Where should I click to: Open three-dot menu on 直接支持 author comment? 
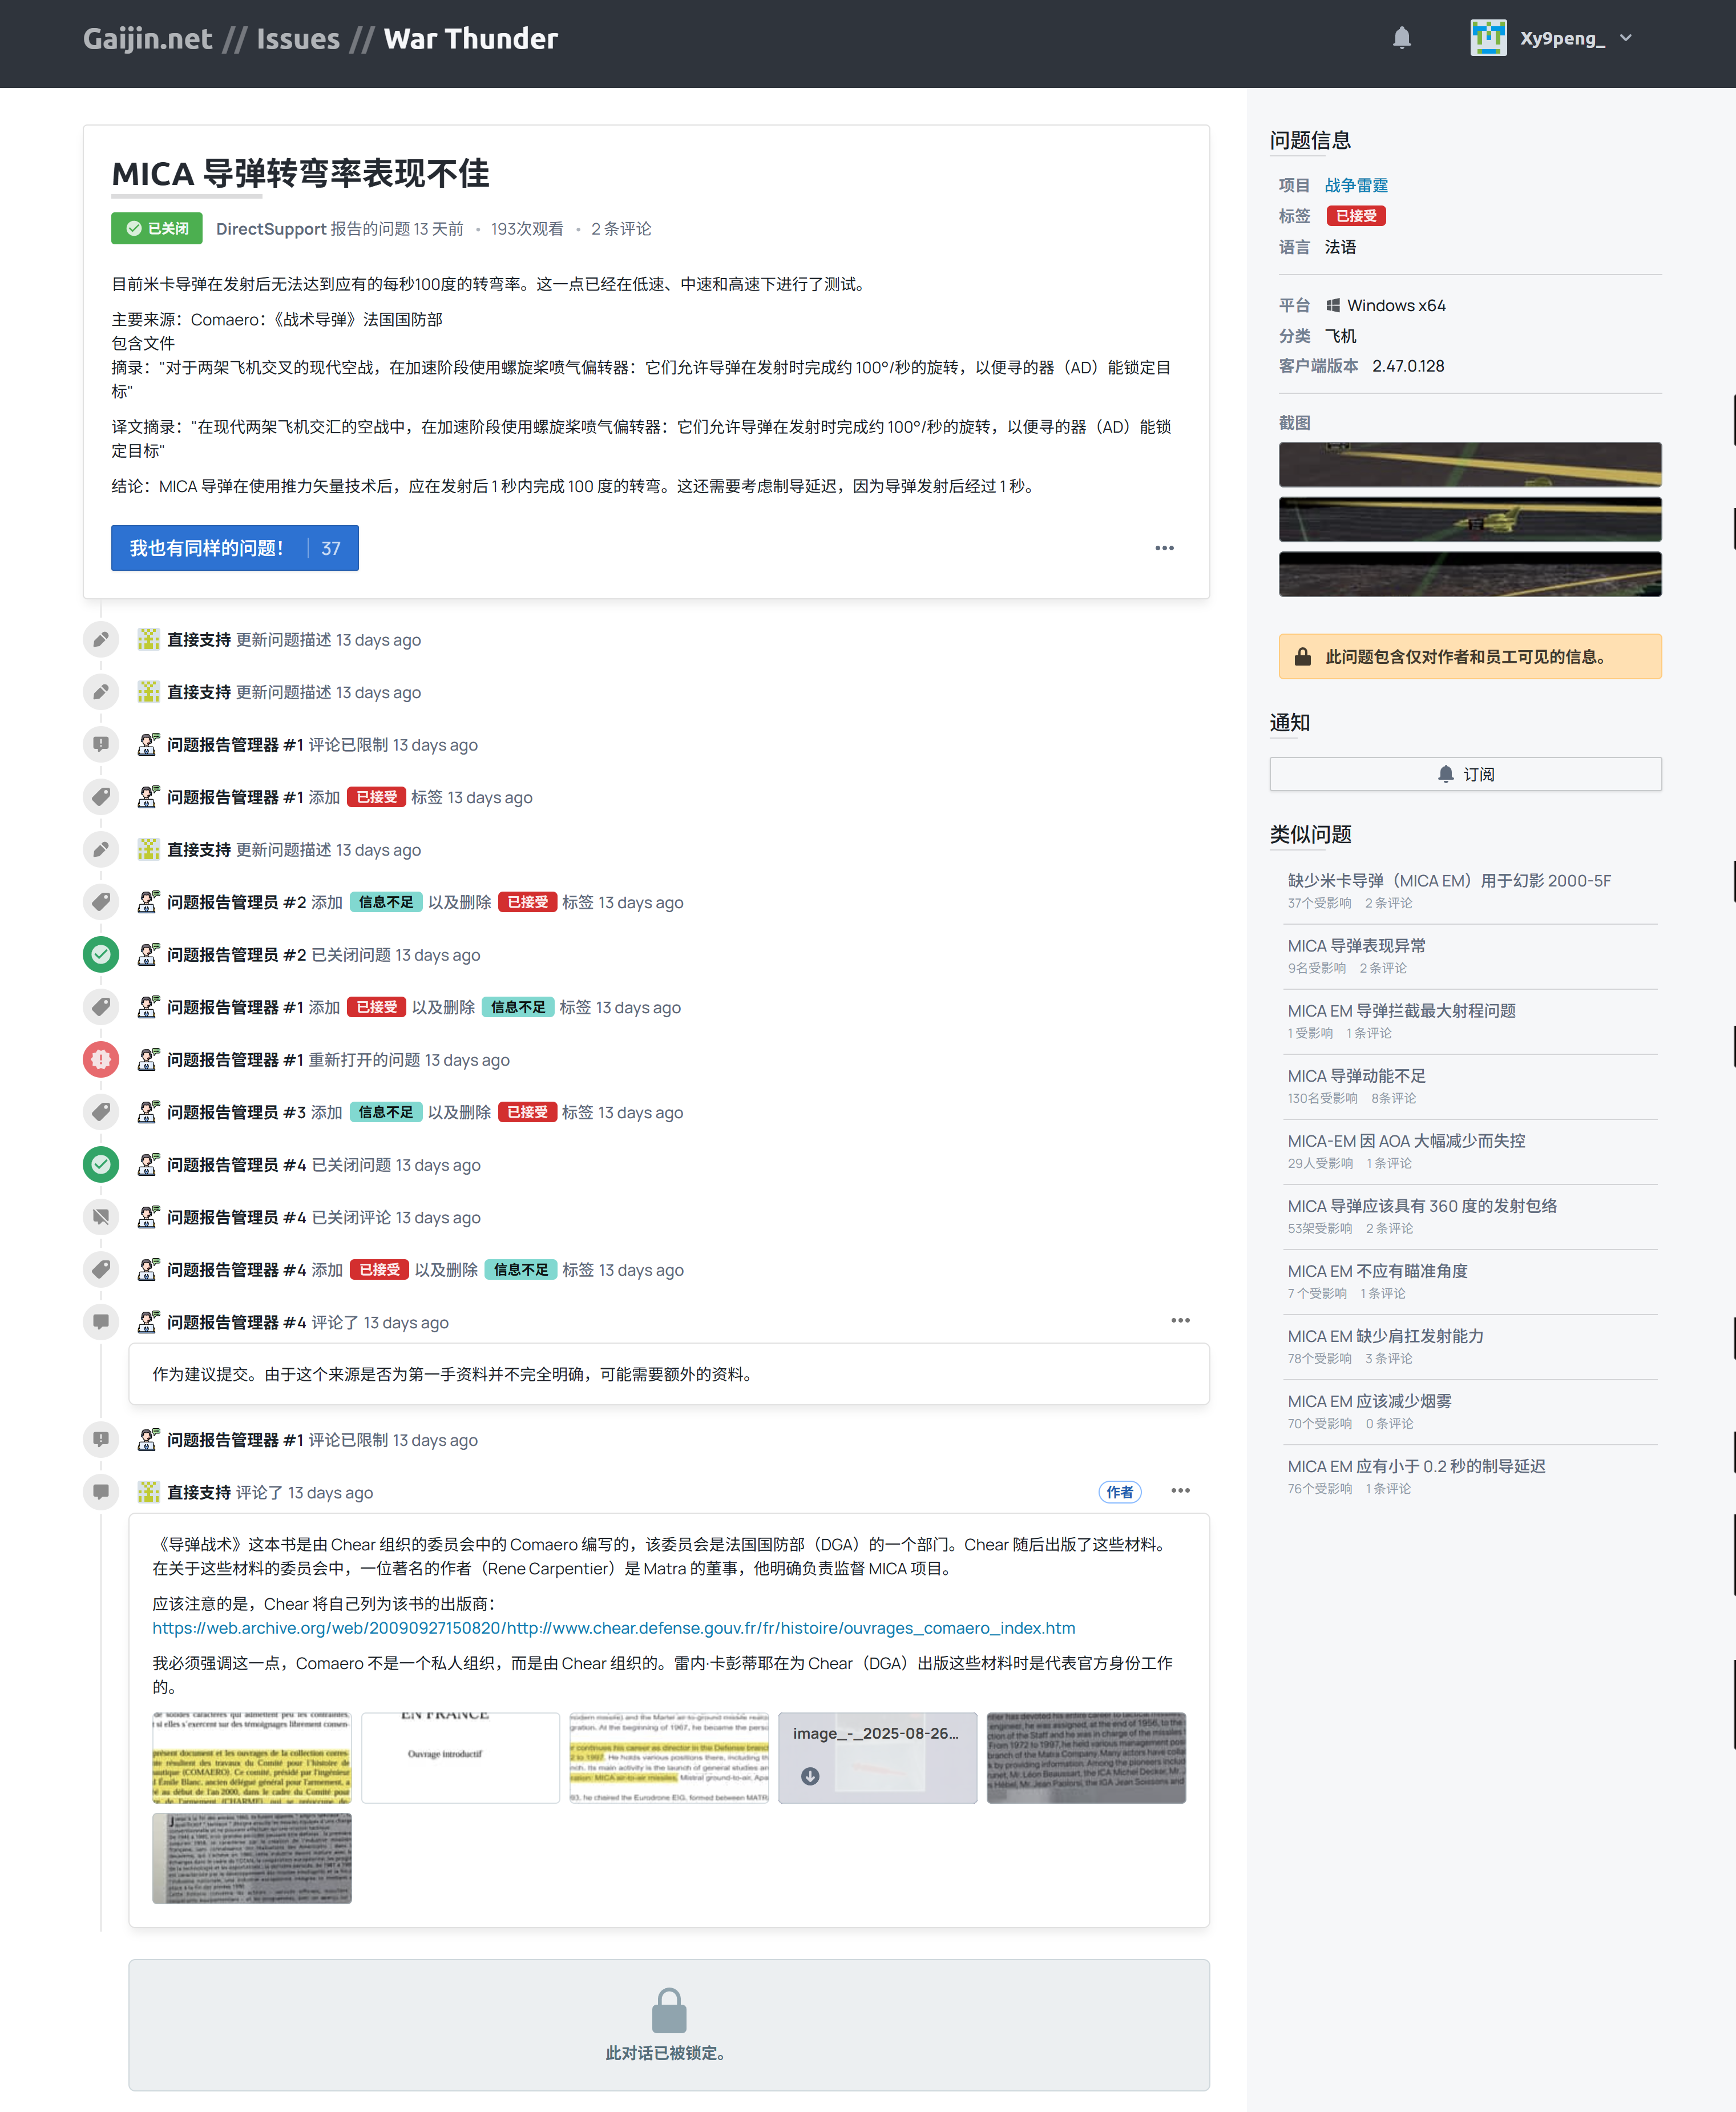click(1180, 1490)
